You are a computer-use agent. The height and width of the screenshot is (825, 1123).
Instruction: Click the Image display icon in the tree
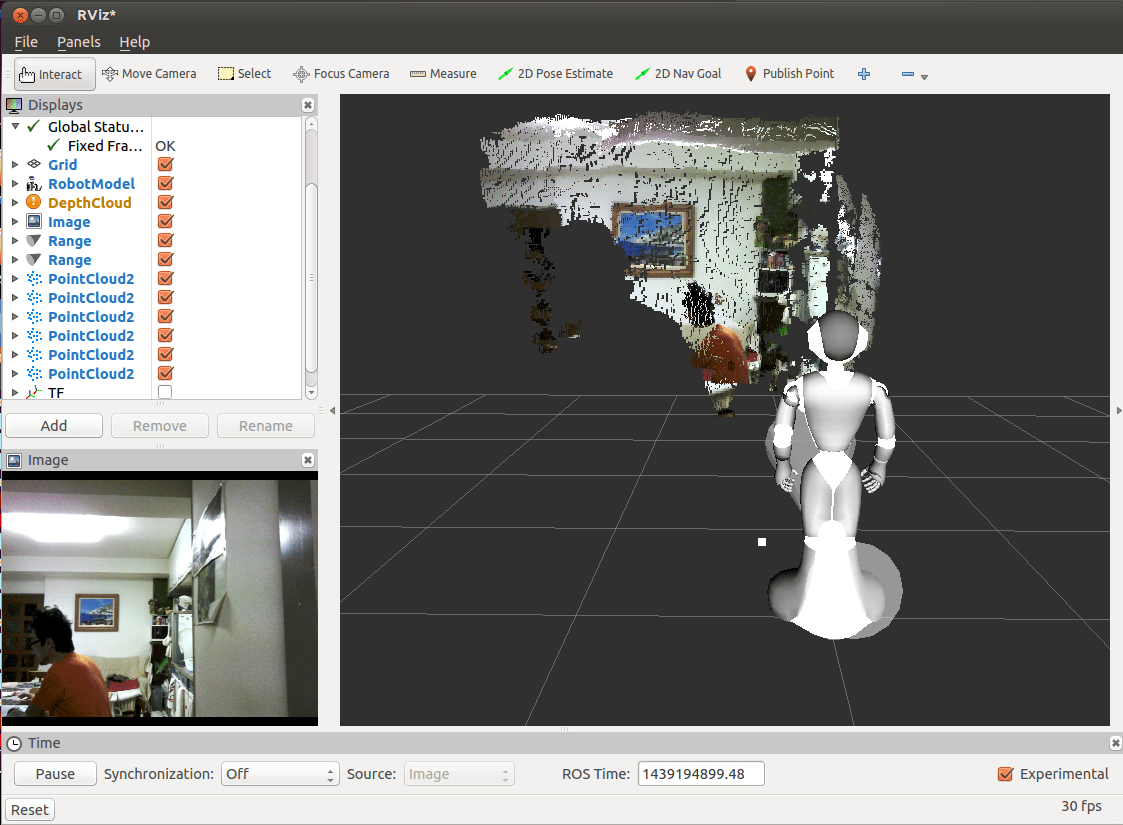click(x=34, y=221)
